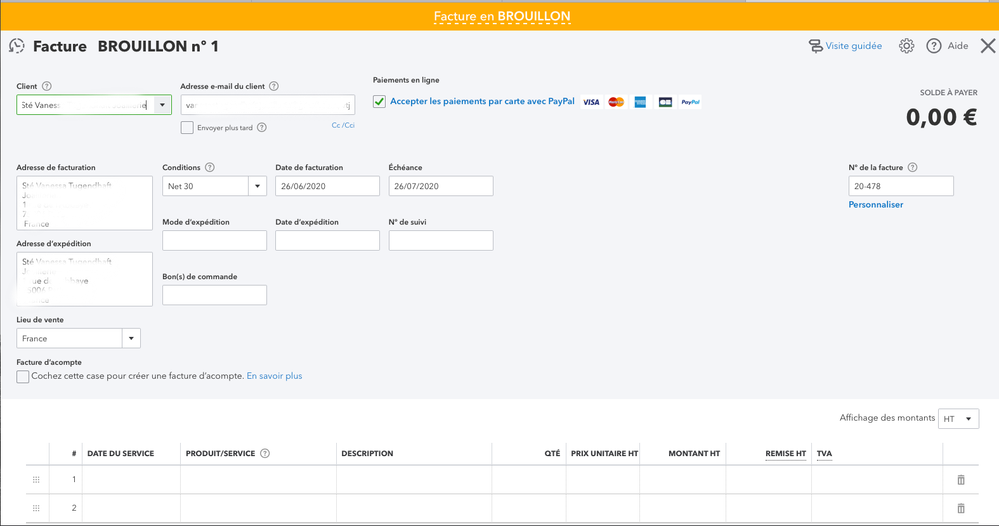Open the invoice history clock icon
Image resolution: width=999 pixels, height=526 pixels.
point(17,46)
